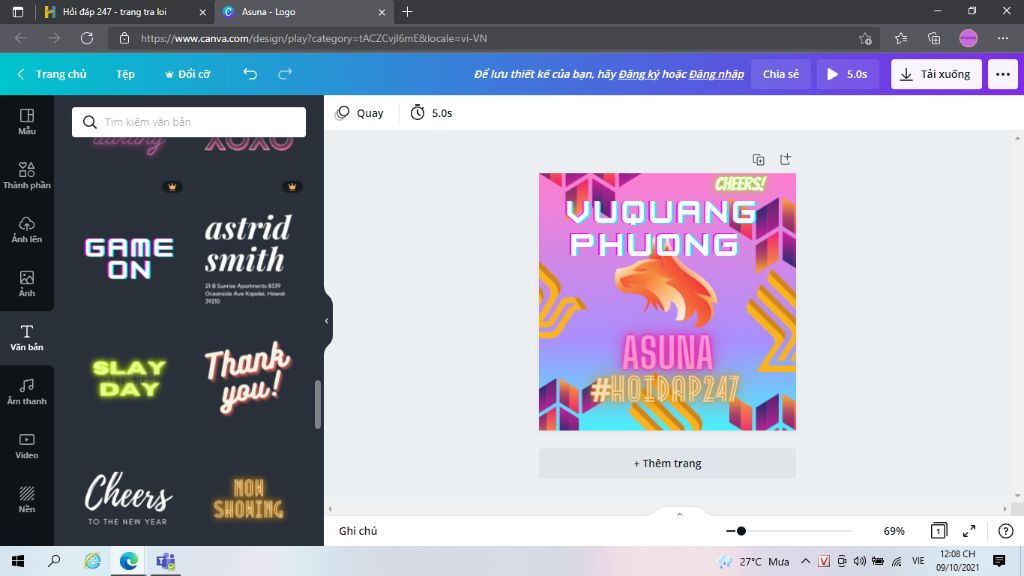Open the Thành phần elements panel
The width and height of the screenshot is (1024, 576).
click(27, 176)
